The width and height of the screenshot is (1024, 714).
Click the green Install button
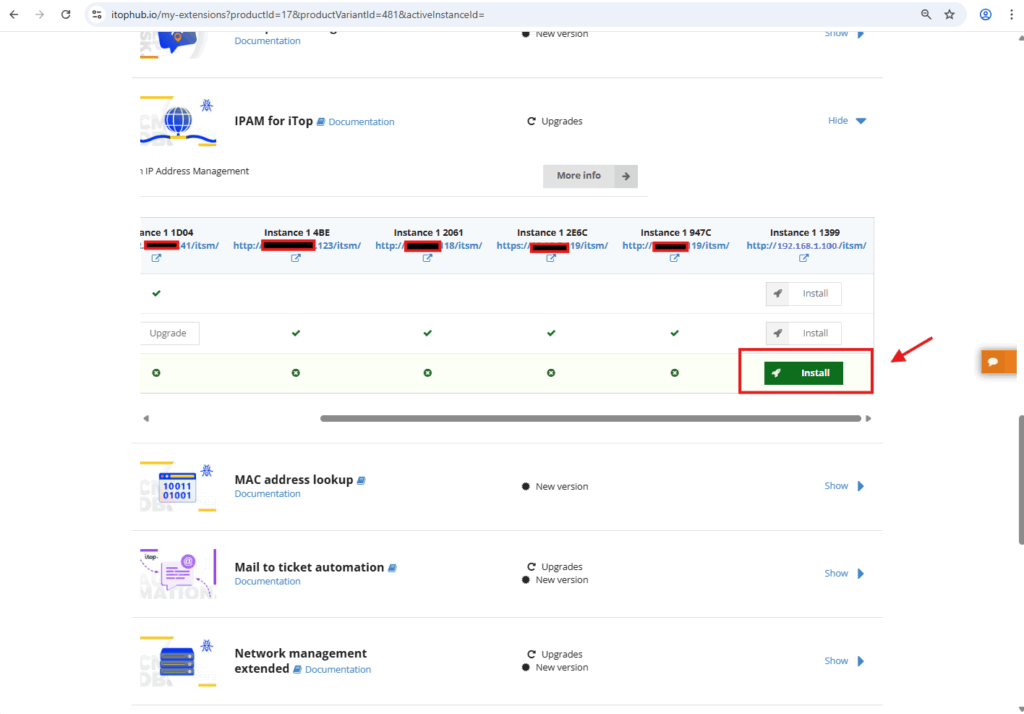pos(803,373)
